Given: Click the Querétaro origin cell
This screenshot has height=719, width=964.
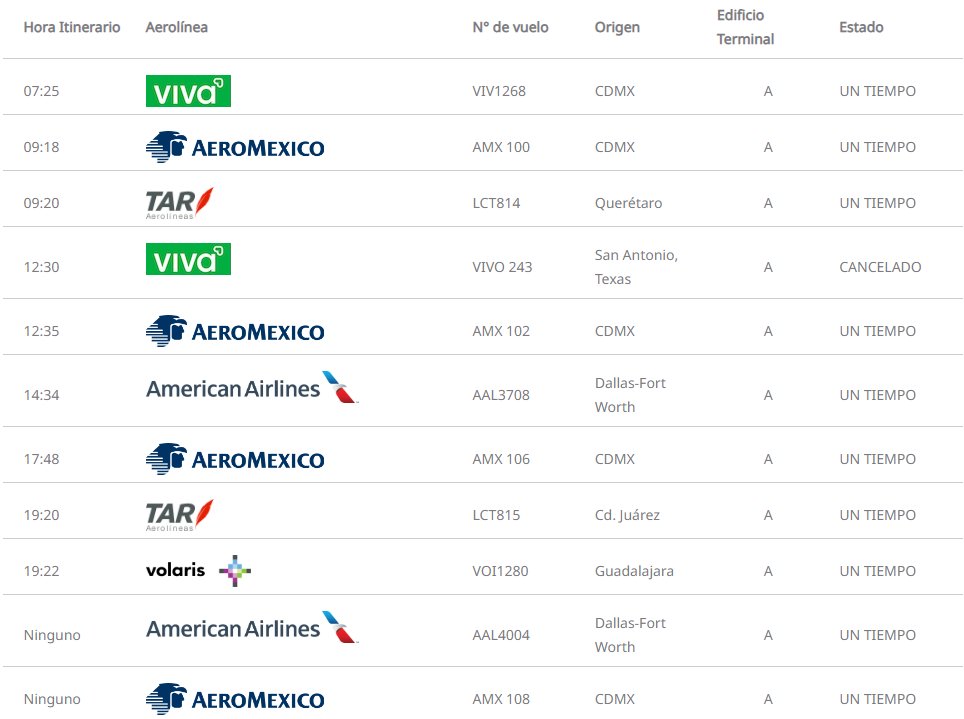Looking at the screenshot, I should [x=628, y=203].
